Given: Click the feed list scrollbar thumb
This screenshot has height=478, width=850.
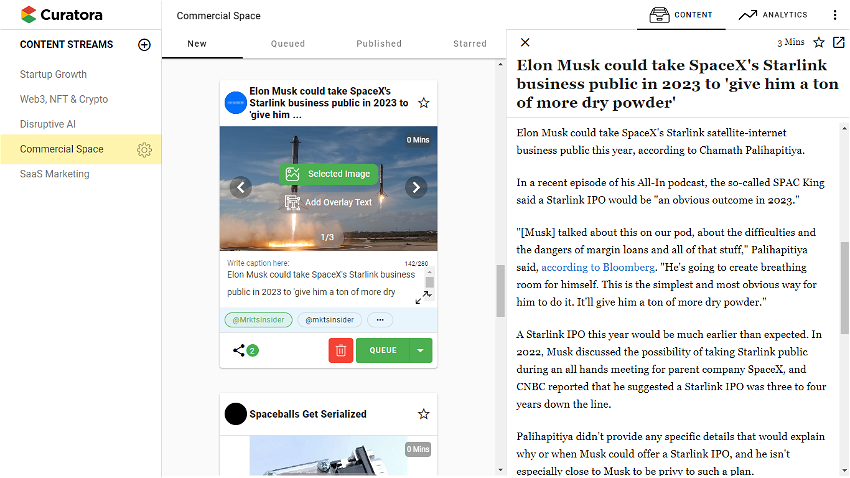Looking at the screenshot, I should (x=500, y=290).
